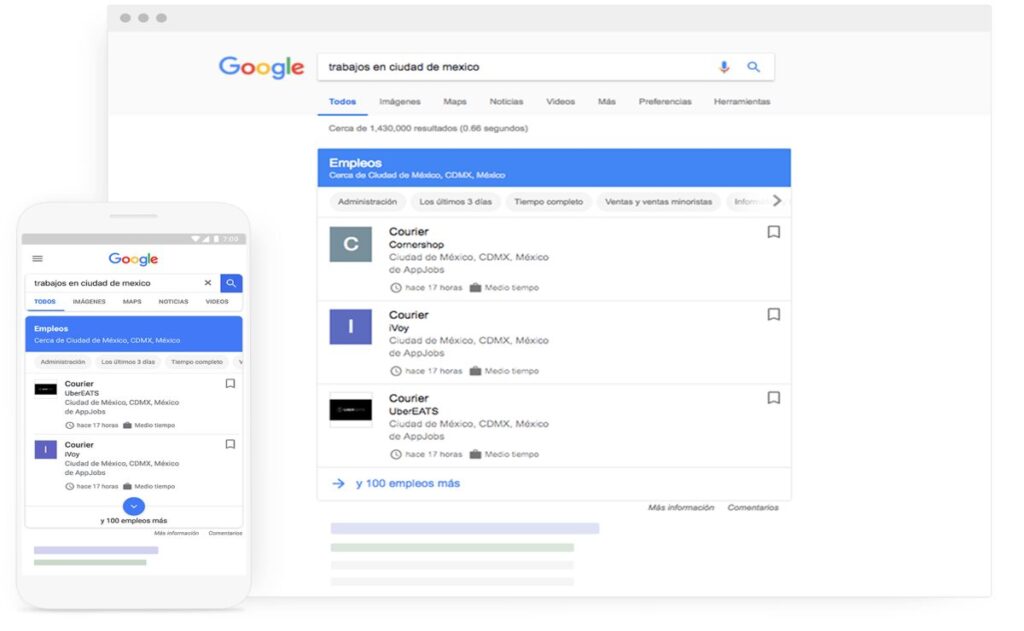Bookmark the UberEATS Courier job on desktop
Image resolution: width=1024 pixels, height=631 pixels.
pos(773,398)
